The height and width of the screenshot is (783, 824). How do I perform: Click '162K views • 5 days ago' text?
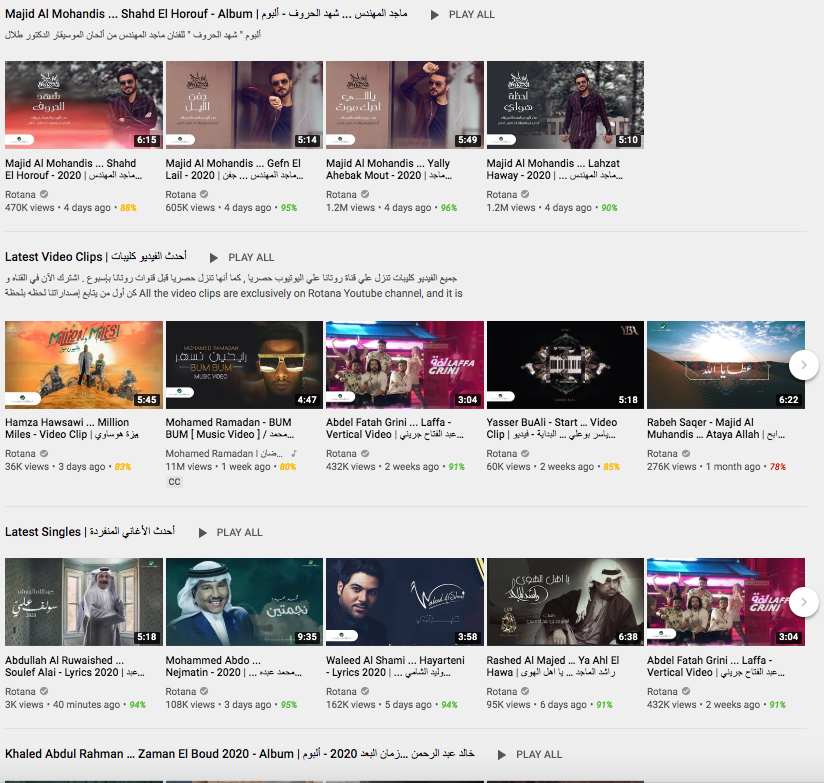(x=378, y=705)
